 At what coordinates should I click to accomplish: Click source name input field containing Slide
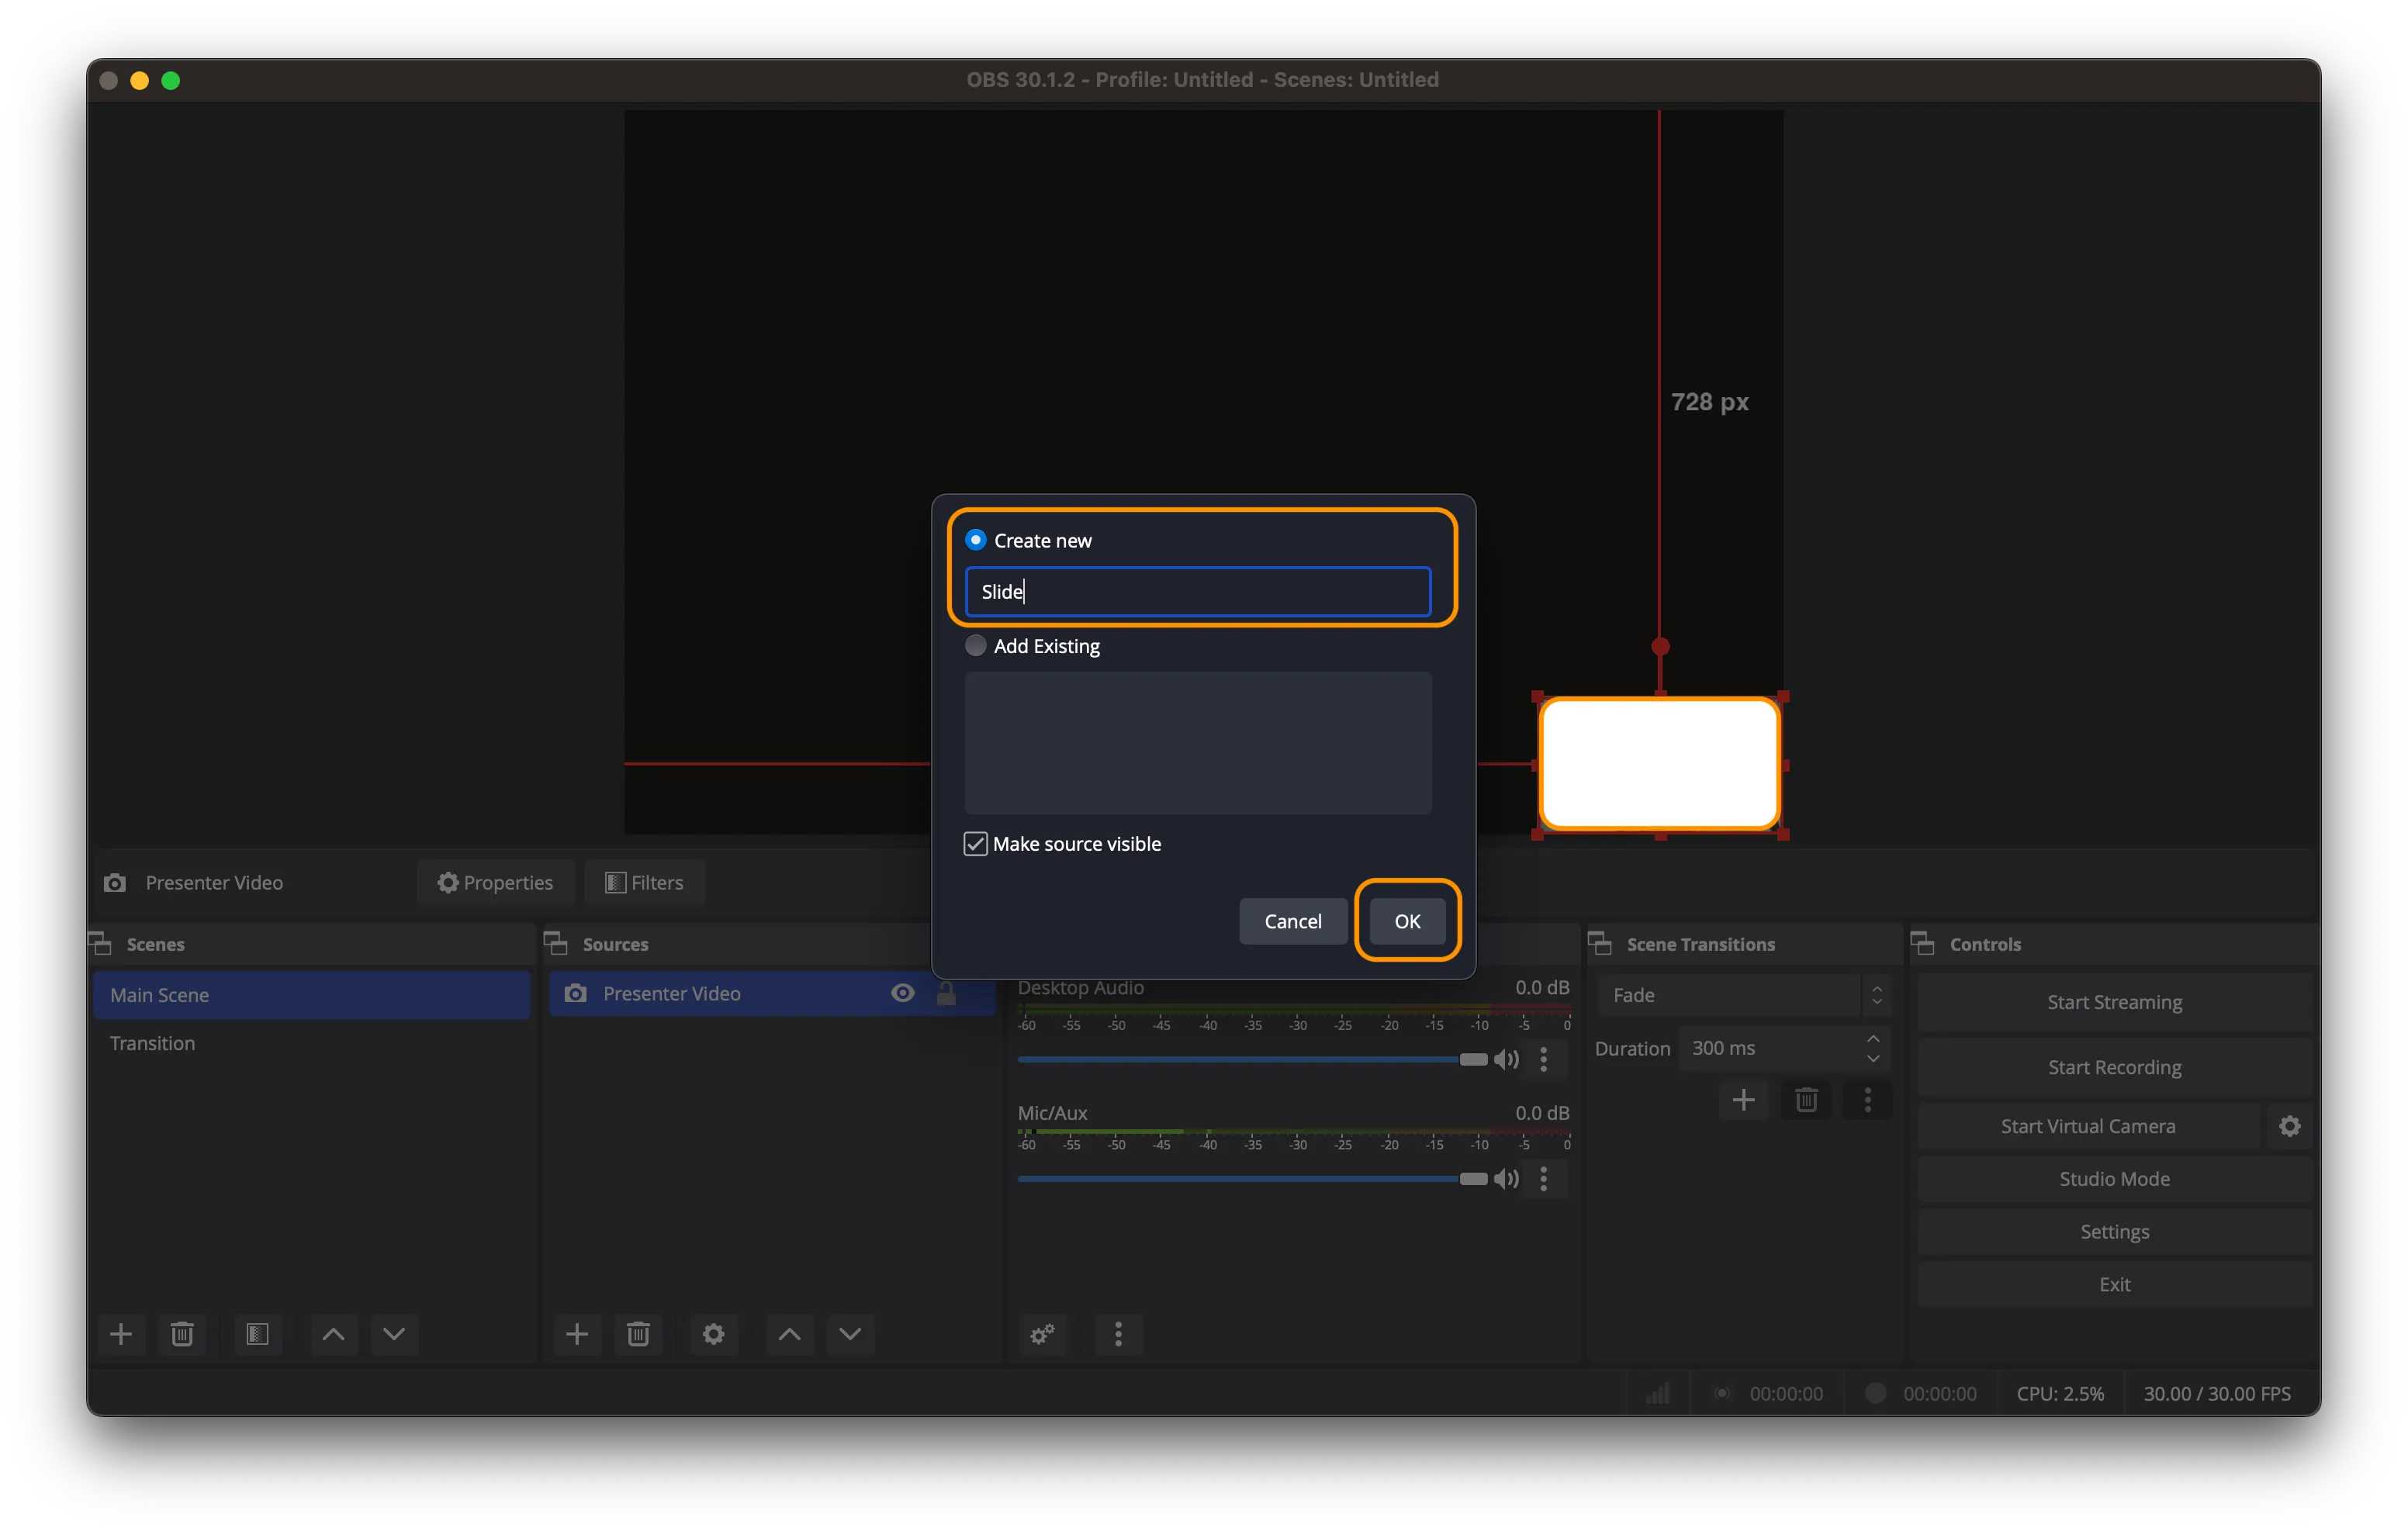coord(1198,591)
